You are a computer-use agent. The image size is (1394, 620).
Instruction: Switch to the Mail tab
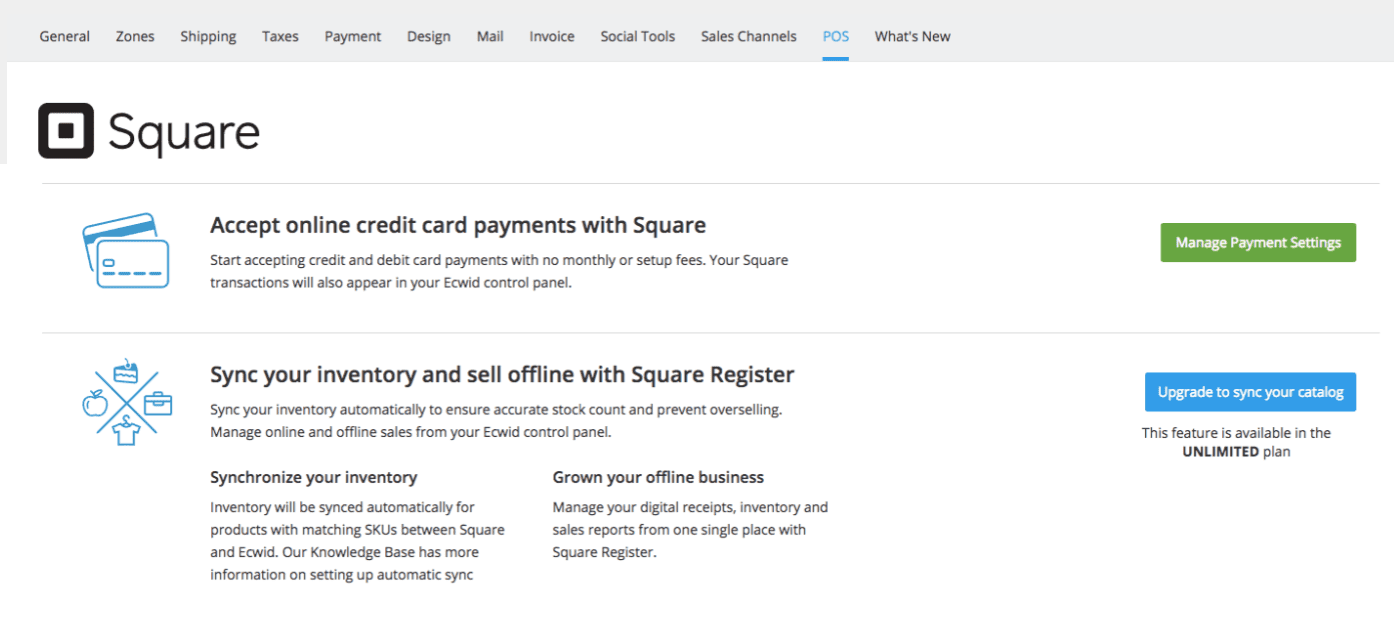[x=490, y=36]
